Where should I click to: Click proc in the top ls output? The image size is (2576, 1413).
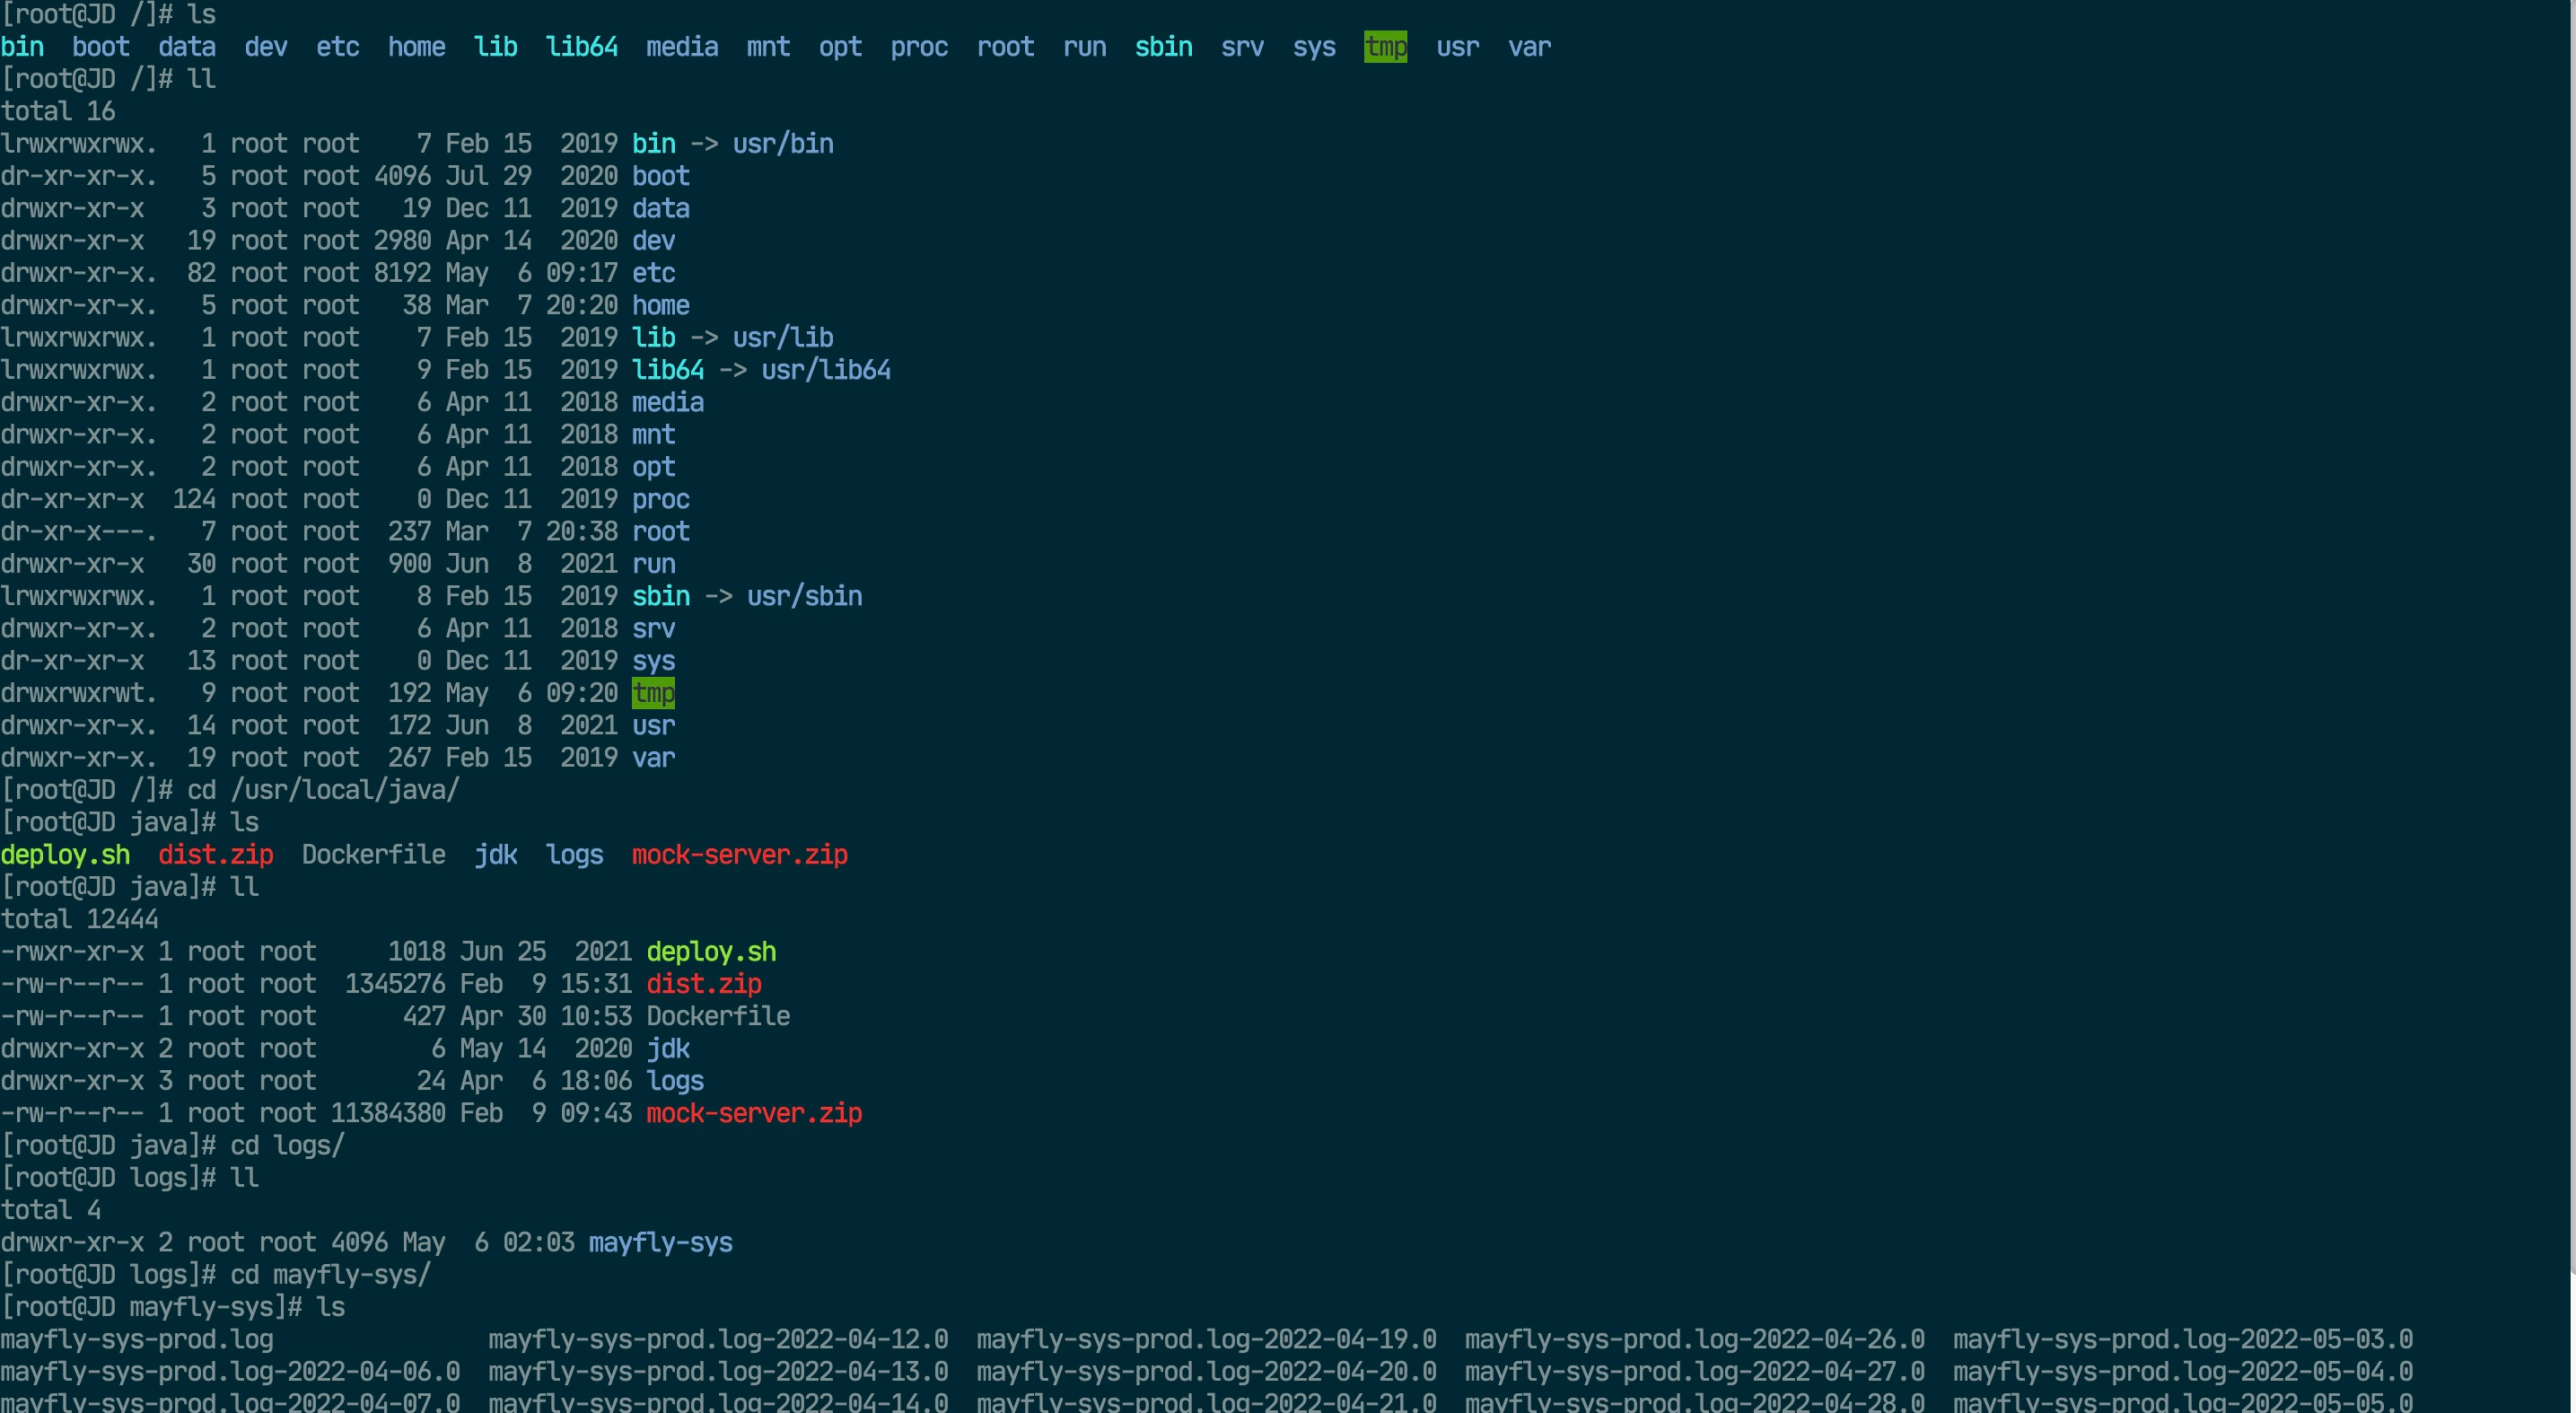[918, 47]
